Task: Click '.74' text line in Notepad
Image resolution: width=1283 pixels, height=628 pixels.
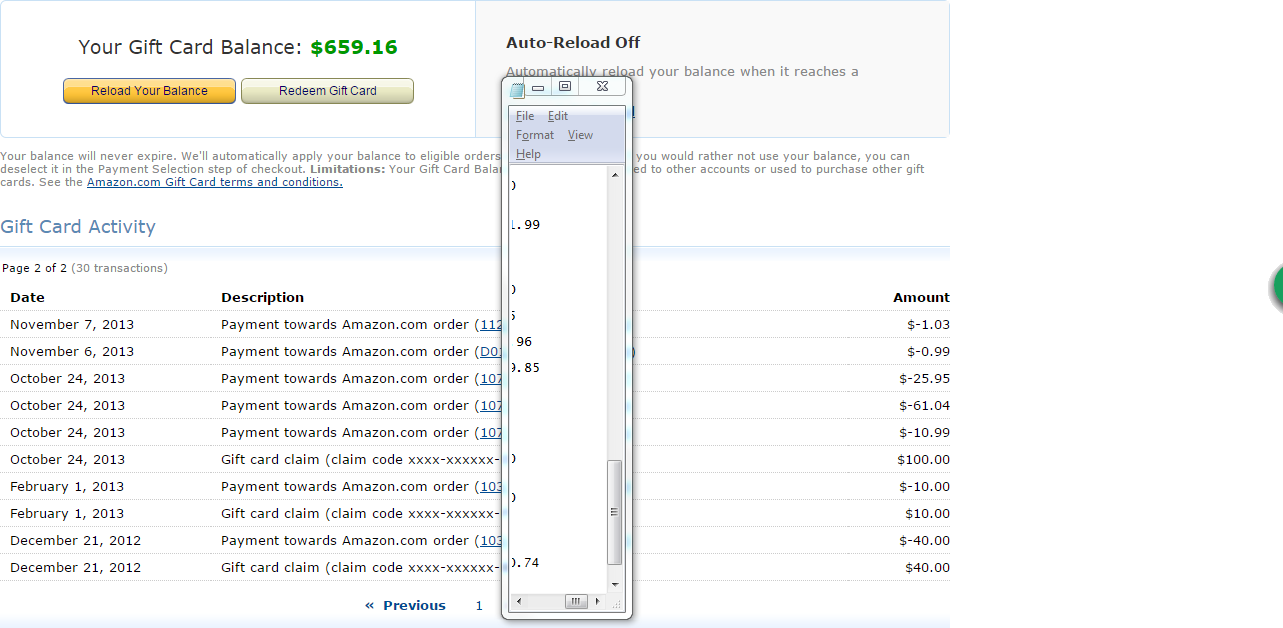Action: 525,563
